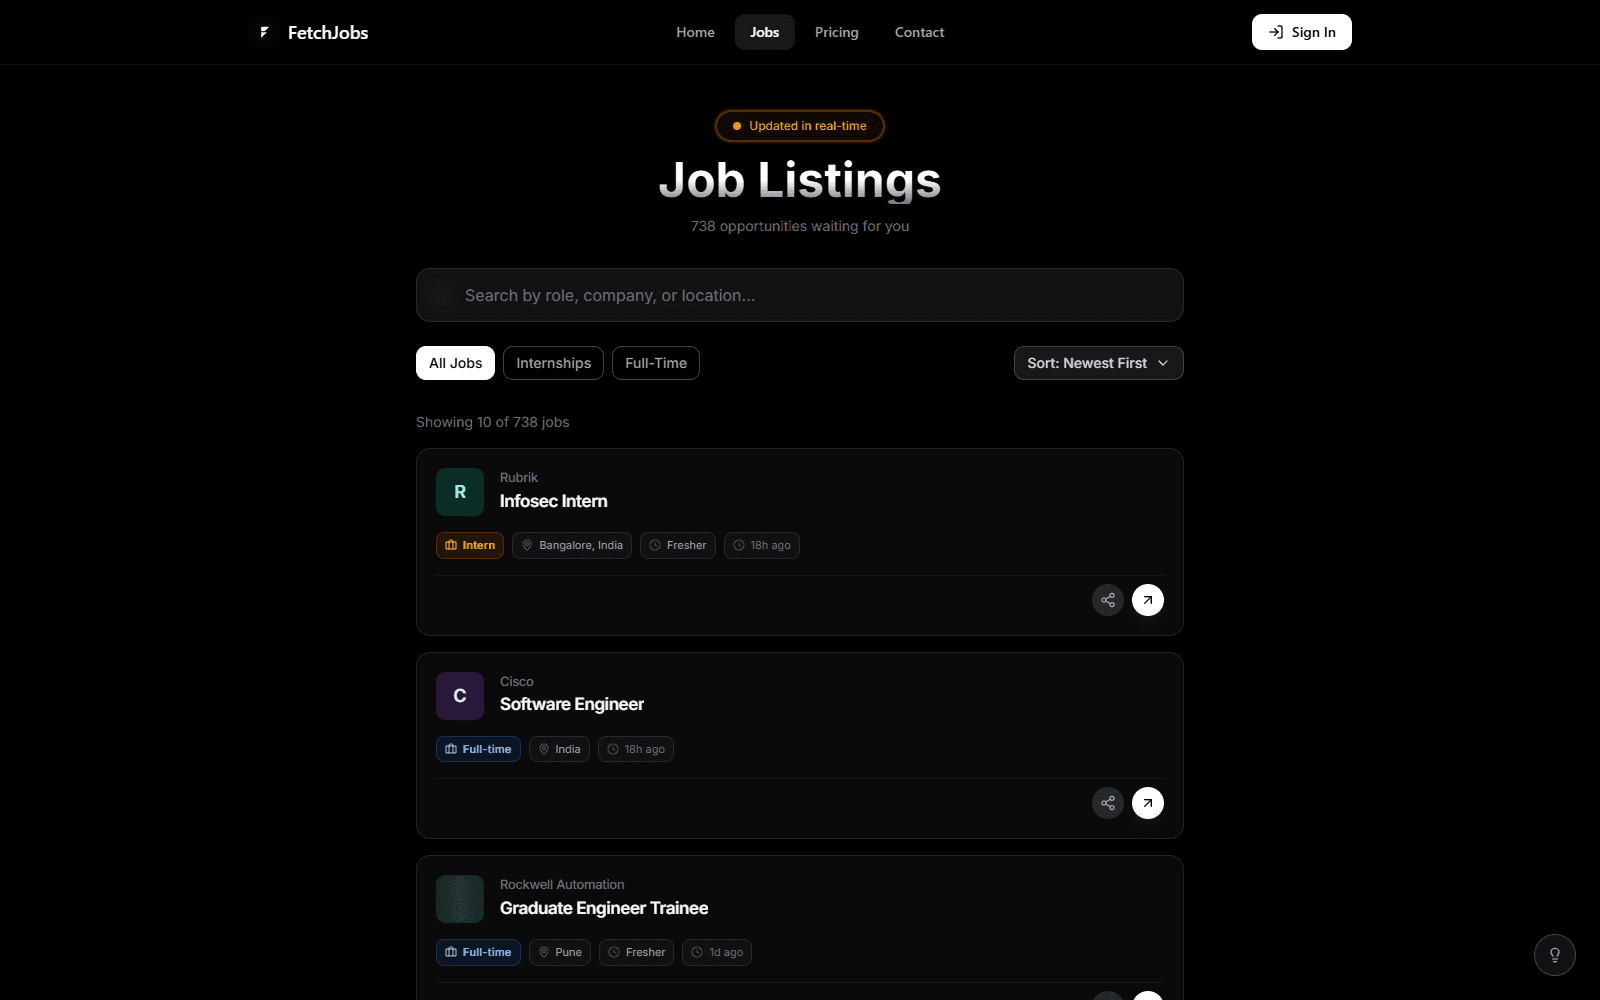Focus the job search input field
This screenshot has height=1000, width=1600.
tap(800, 295)
